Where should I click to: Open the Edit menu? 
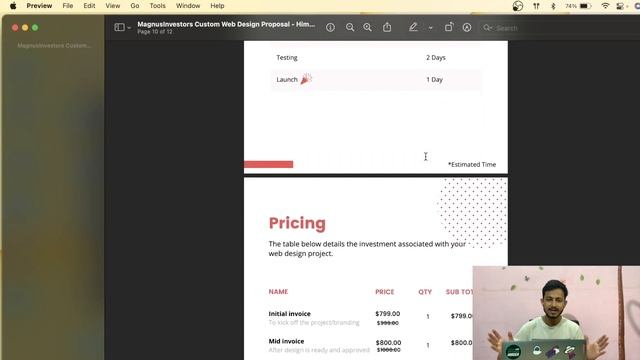(x=89, y=6)
